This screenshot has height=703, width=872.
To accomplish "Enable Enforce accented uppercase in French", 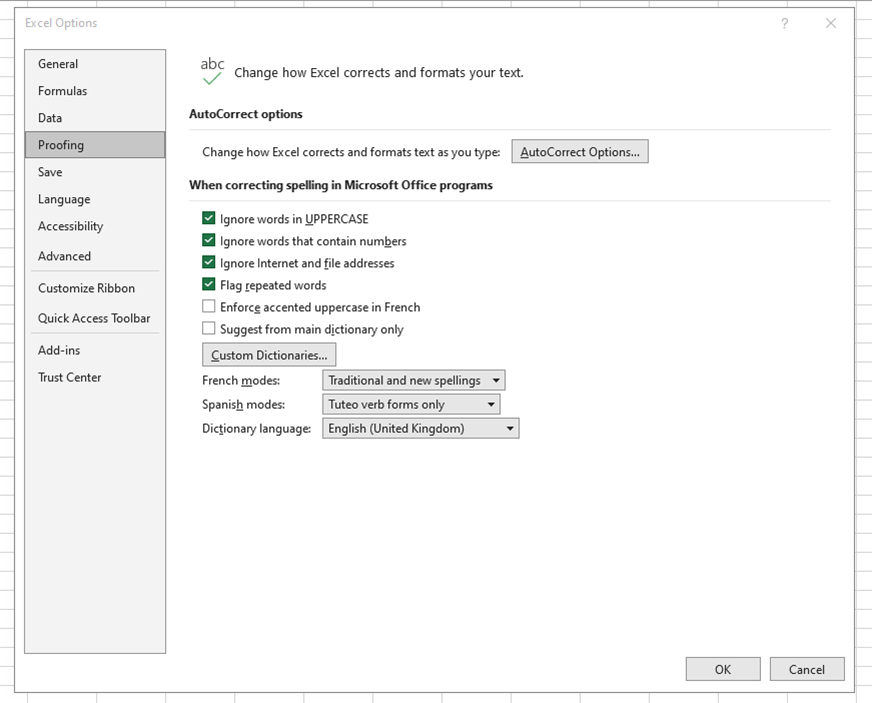I will (x=208, y=306).
